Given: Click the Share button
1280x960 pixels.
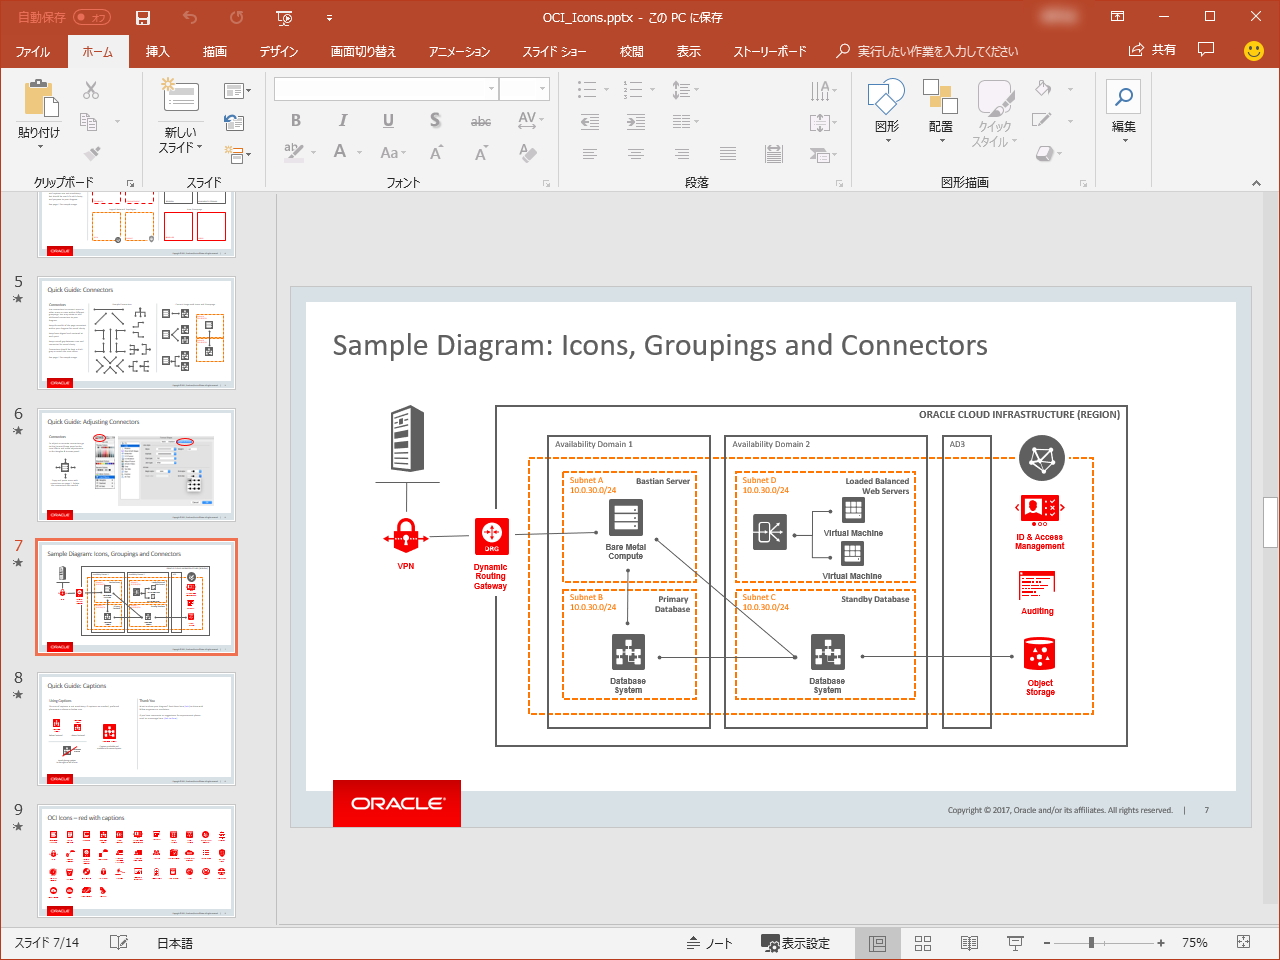Looking at the screenshot, I should (1152, 50).
